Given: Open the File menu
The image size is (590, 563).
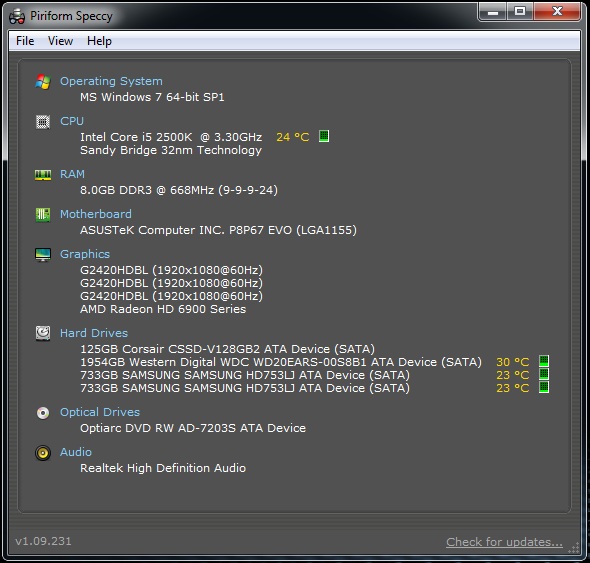Looking at the screenshot, I should 25,41.
